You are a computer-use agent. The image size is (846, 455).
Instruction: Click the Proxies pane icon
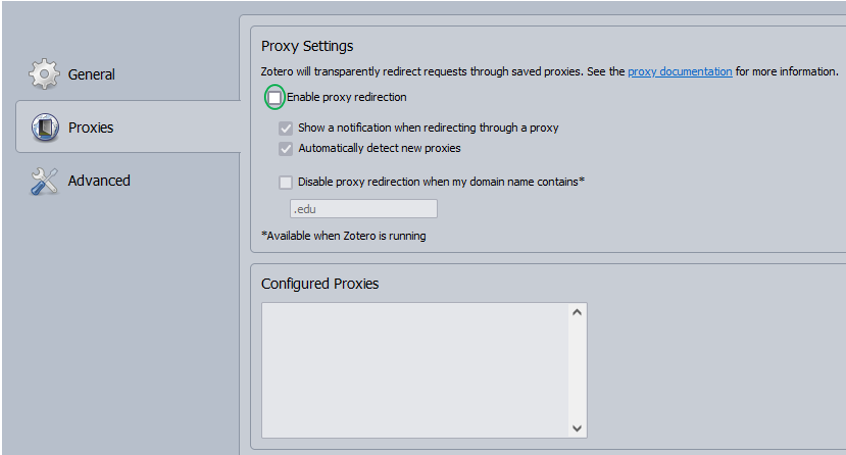[x=44, y=128]
